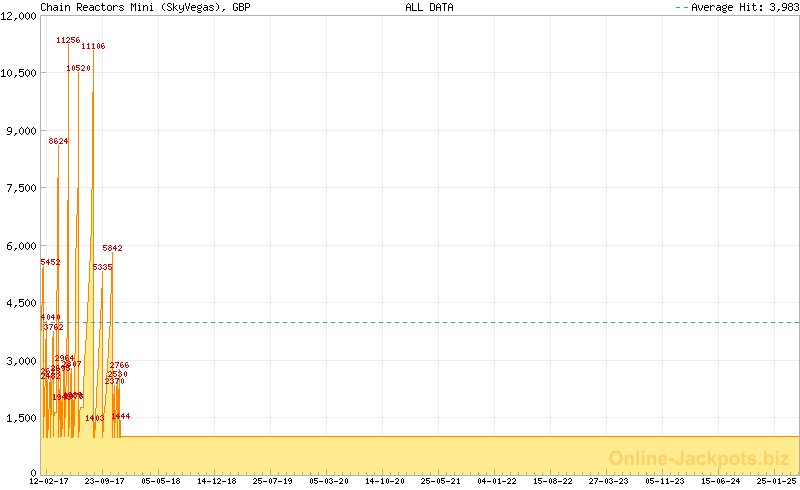This screenshot has width=800, height=490.
Task: Click the 5335 data label
Action: pos(102,267)
